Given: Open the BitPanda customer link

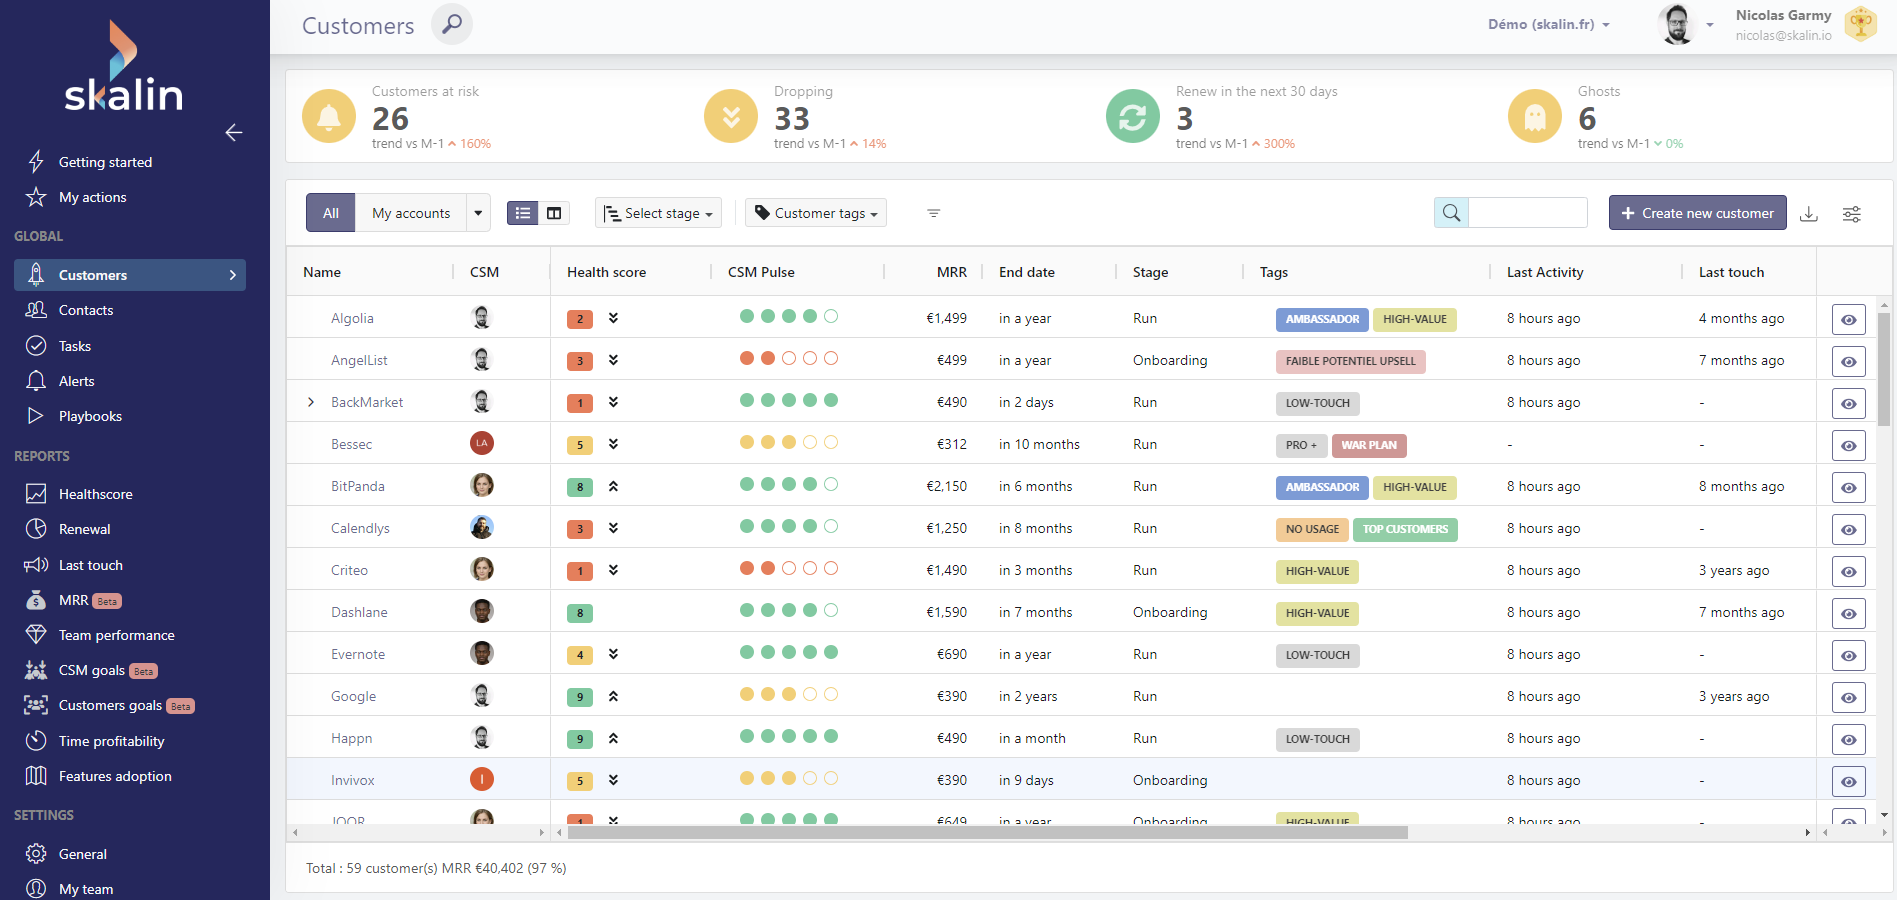Looking at the screenshot, I should click(x=358, y=486).
